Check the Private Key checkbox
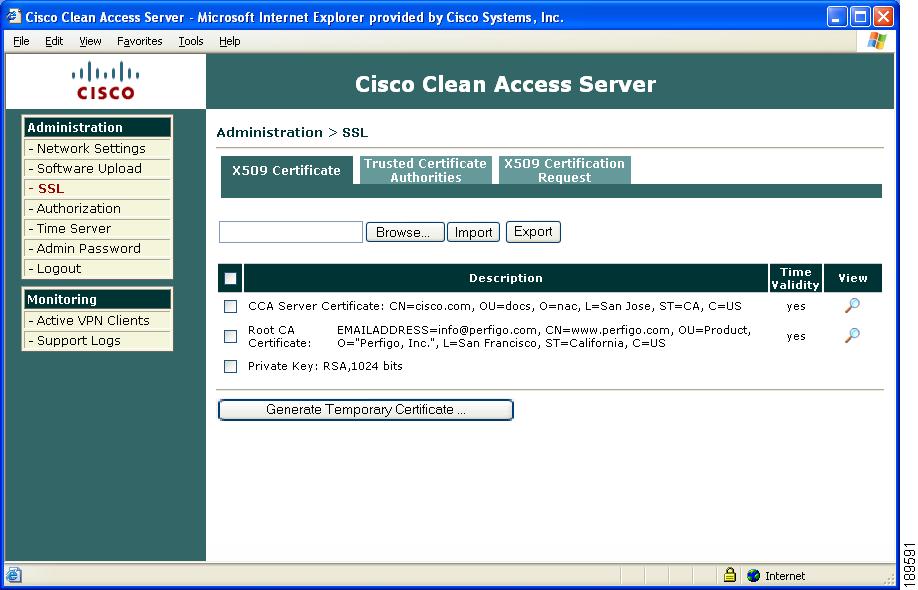918x590 pixels. (x=231, y=366)
